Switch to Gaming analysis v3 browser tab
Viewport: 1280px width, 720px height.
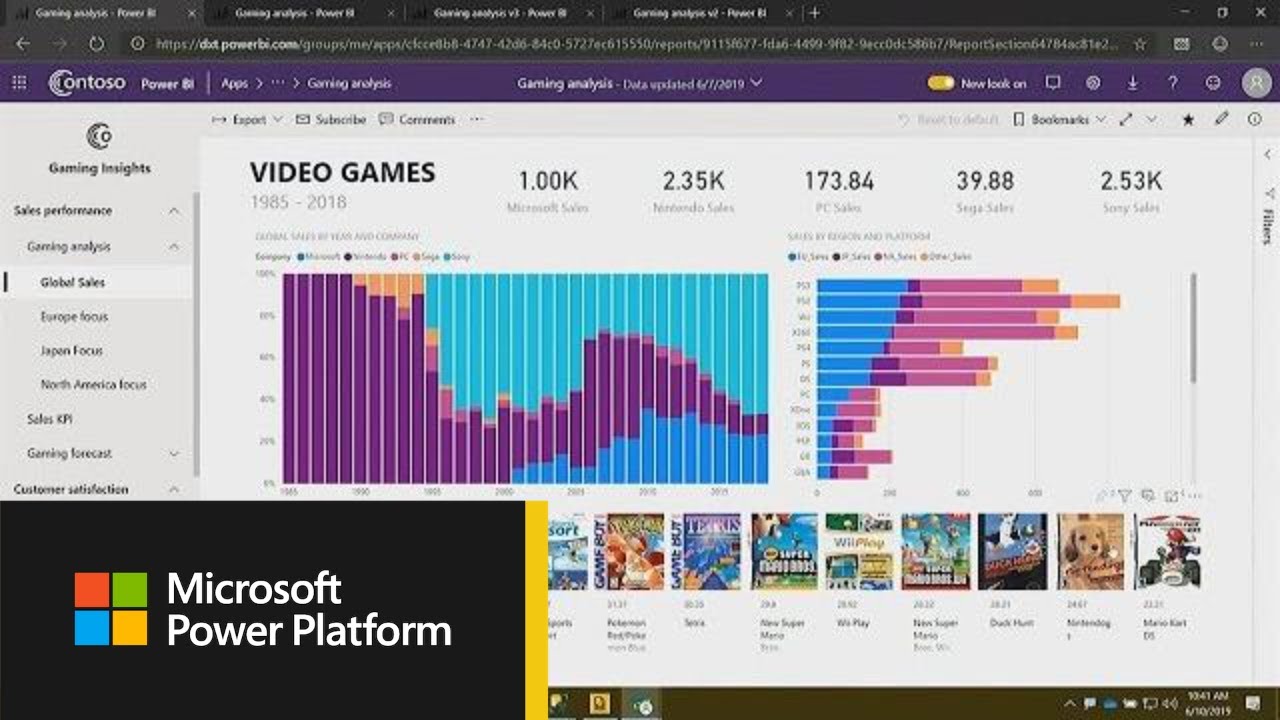coord(505,14)
